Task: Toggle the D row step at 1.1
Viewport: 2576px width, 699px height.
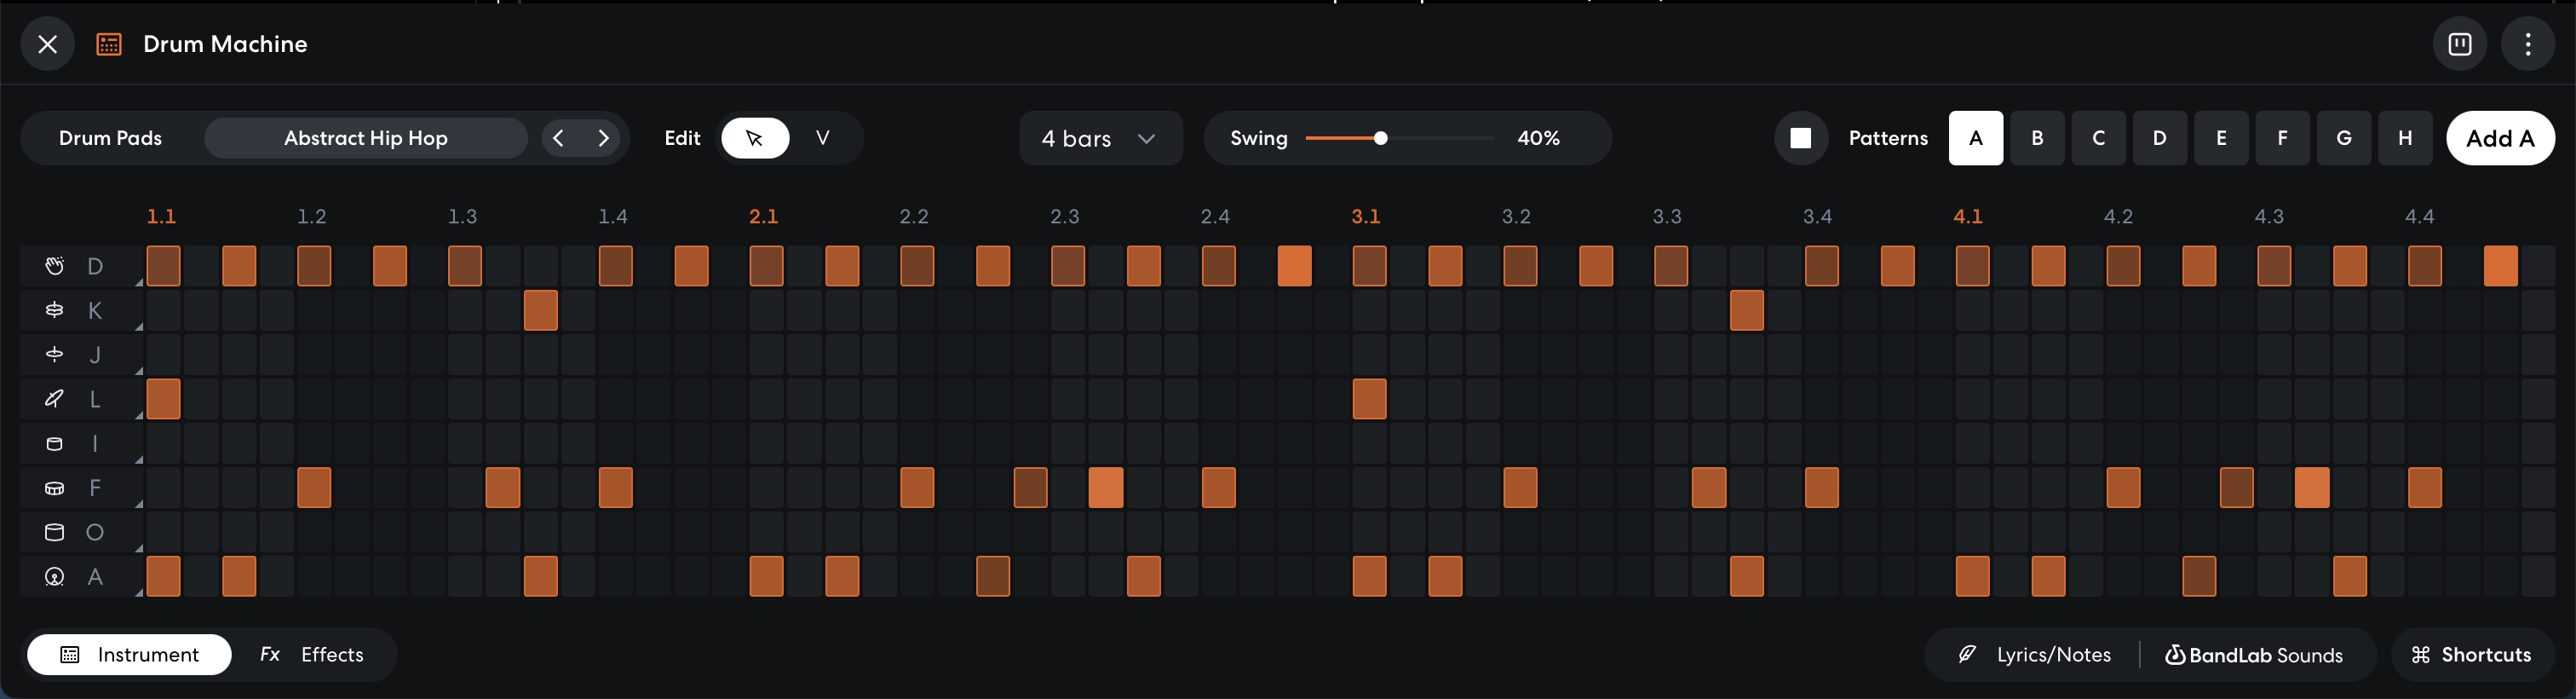Action: coord(163,266)
